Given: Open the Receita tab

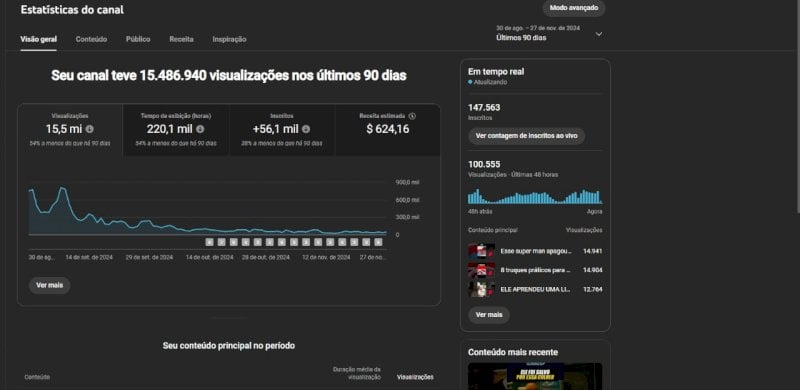Looking at the screenshot, I should coord(181,39).
